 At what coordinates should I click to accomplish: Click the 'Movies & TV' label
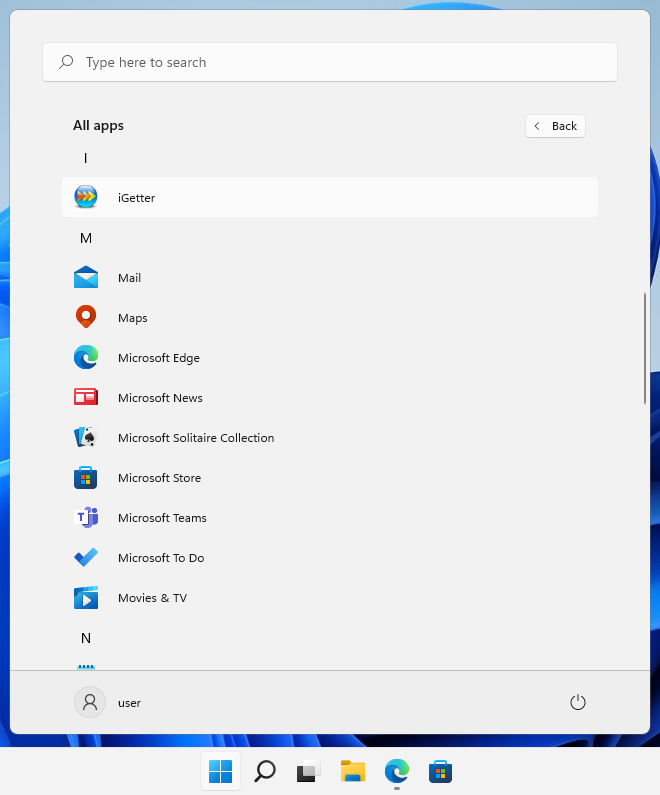point(153,598)
